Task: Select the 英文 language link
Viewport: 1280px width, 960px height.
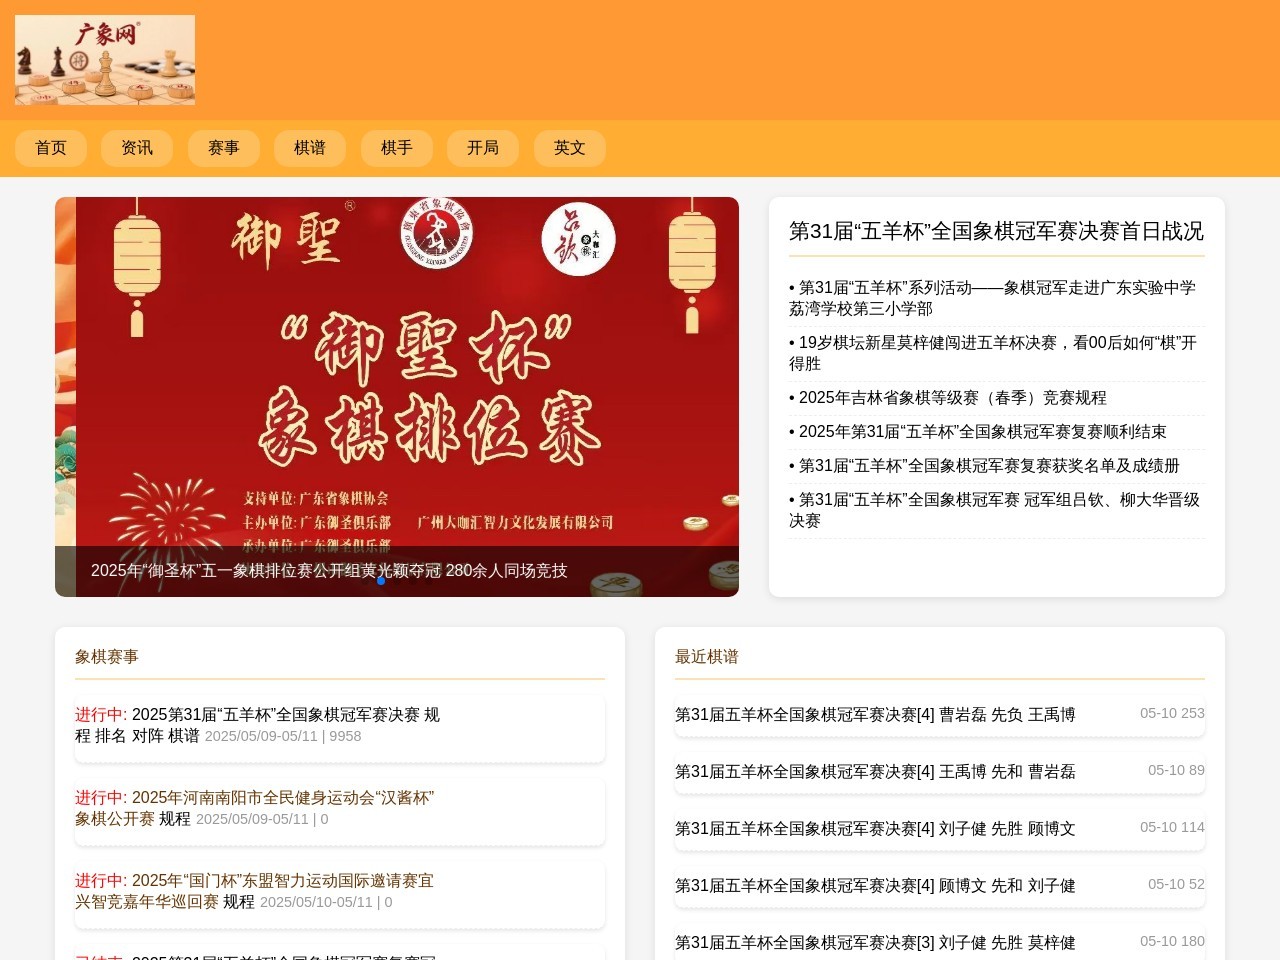Action: point(570,148)
